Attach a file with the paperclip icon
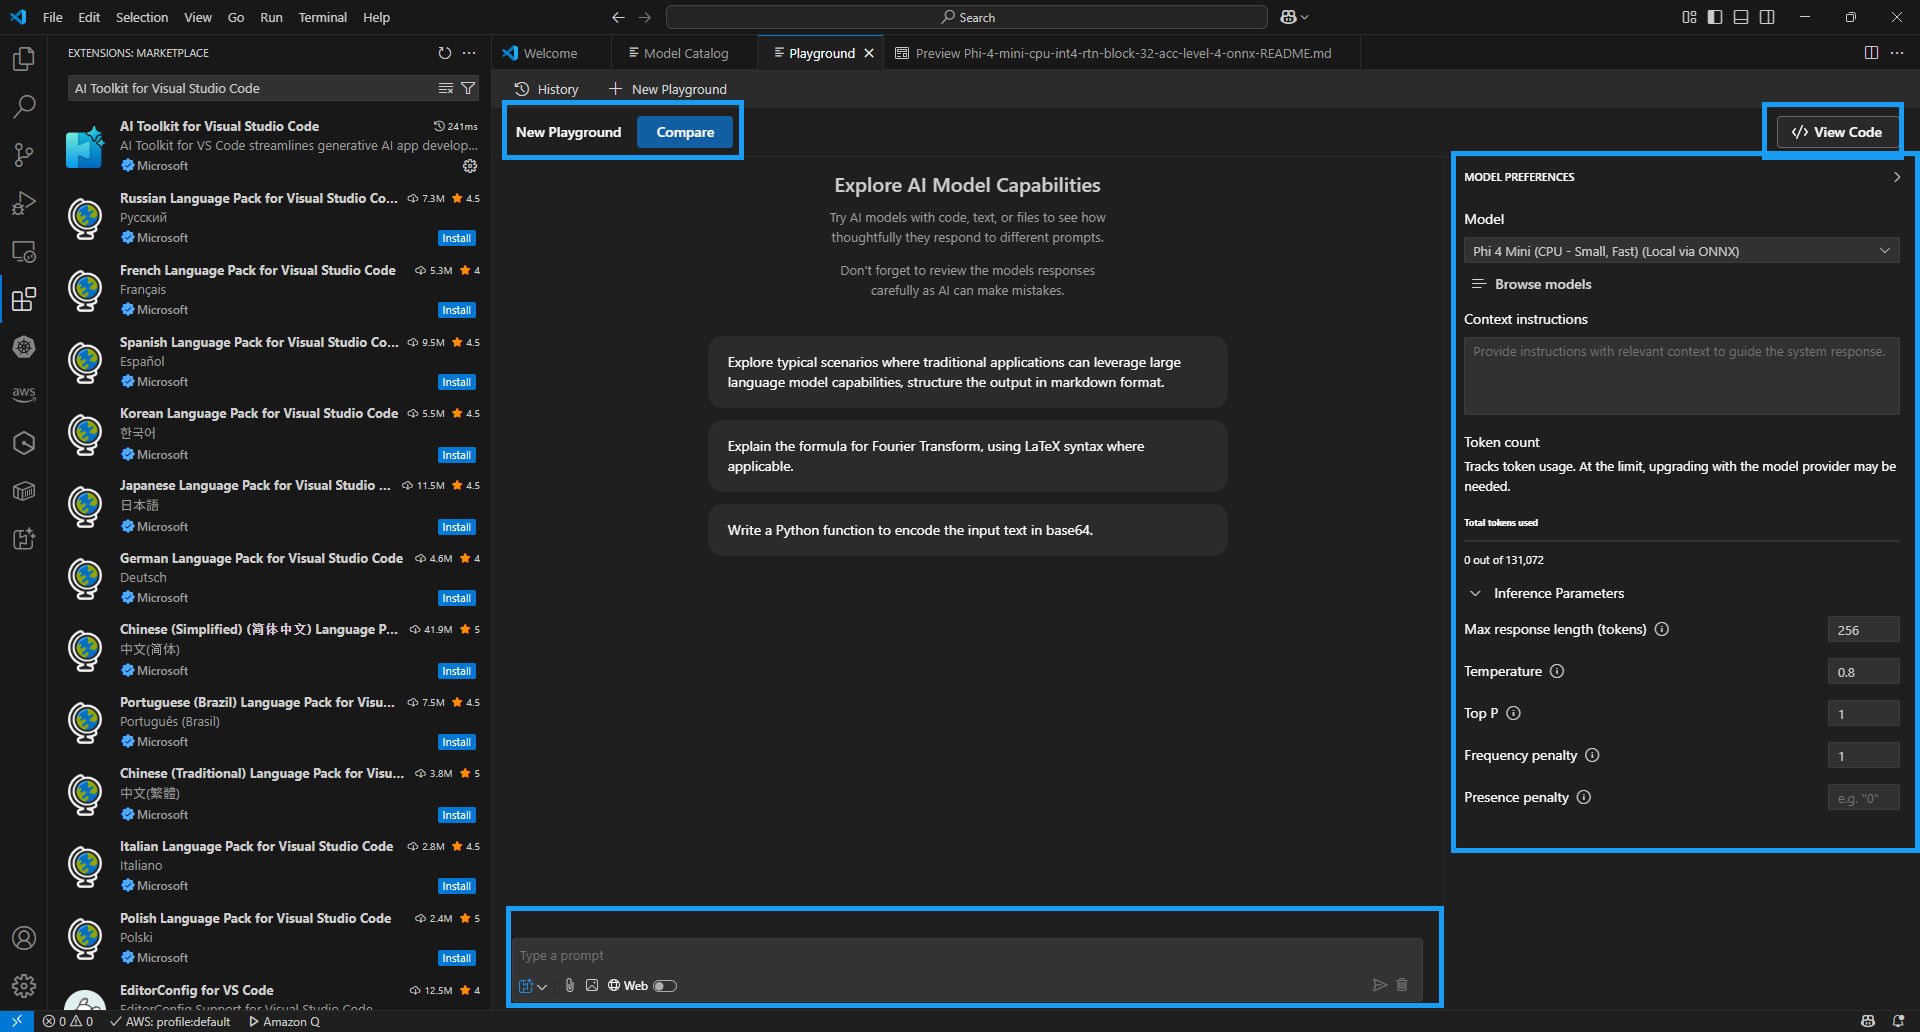Viewport: 1920px width, 1032px height. pos(570,985)
